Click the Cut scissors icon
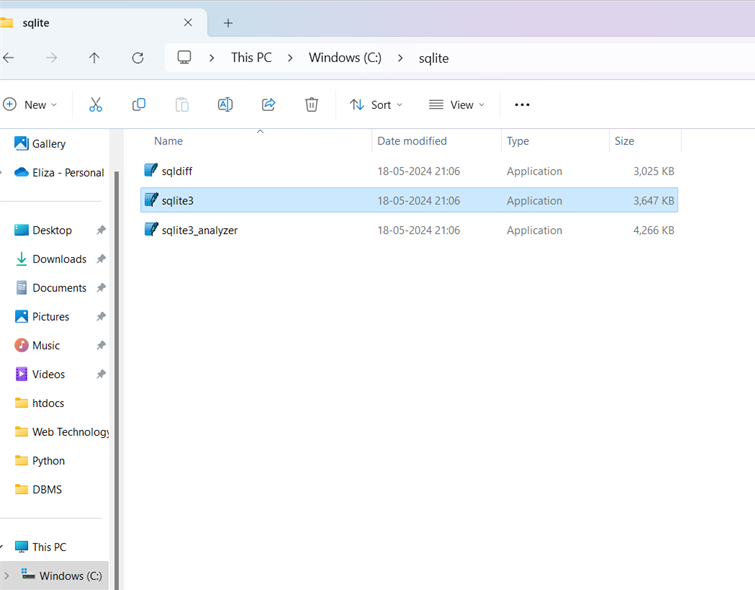The image size is (755, 590). (x=95, y=105)
